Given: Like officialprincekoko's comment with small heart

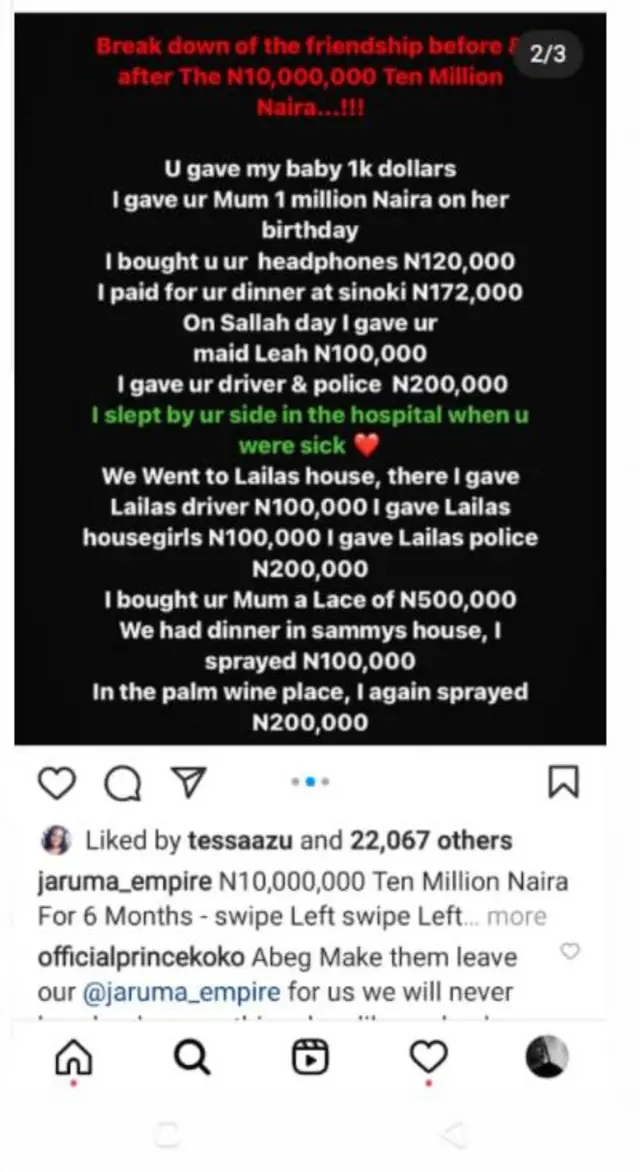Looking at the screenshot, I should point(570,951).
